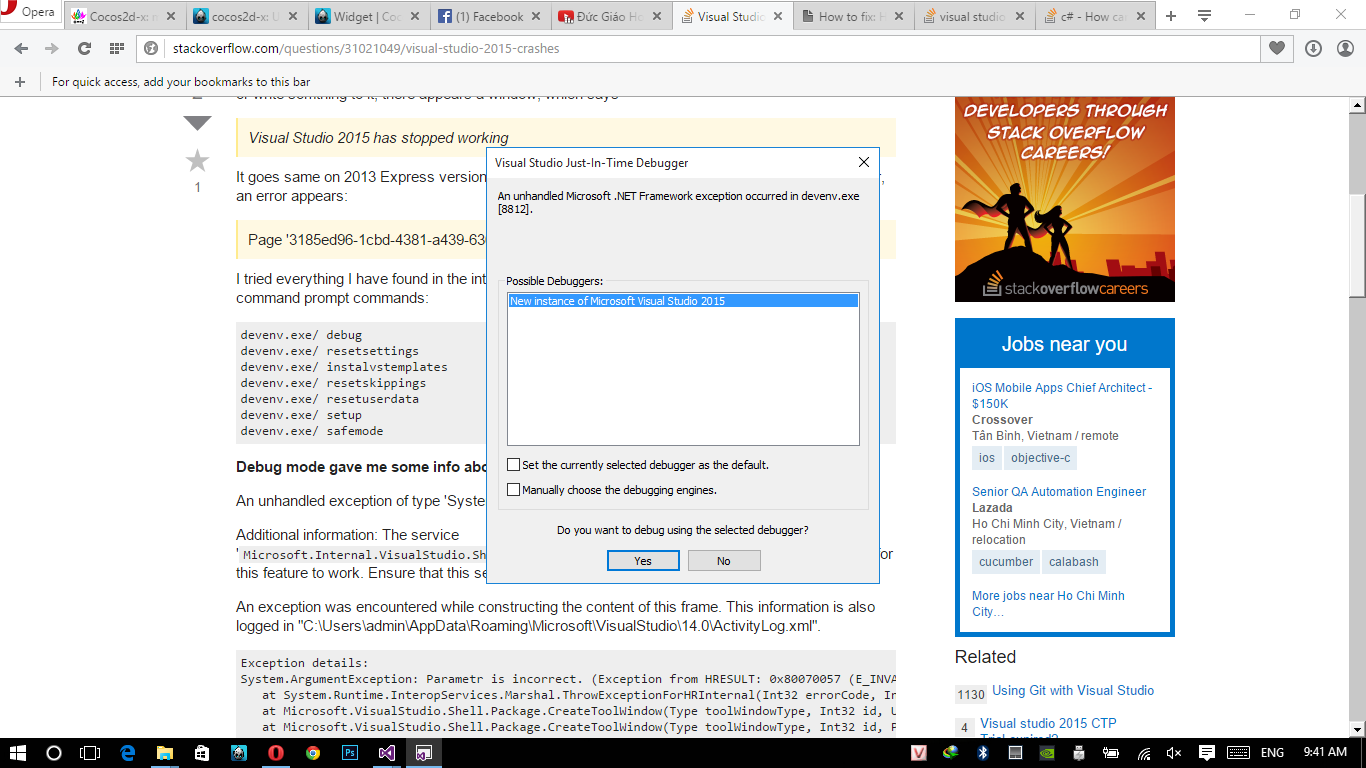Open the Wi-Fi network tray icon

coord(1144,753)
